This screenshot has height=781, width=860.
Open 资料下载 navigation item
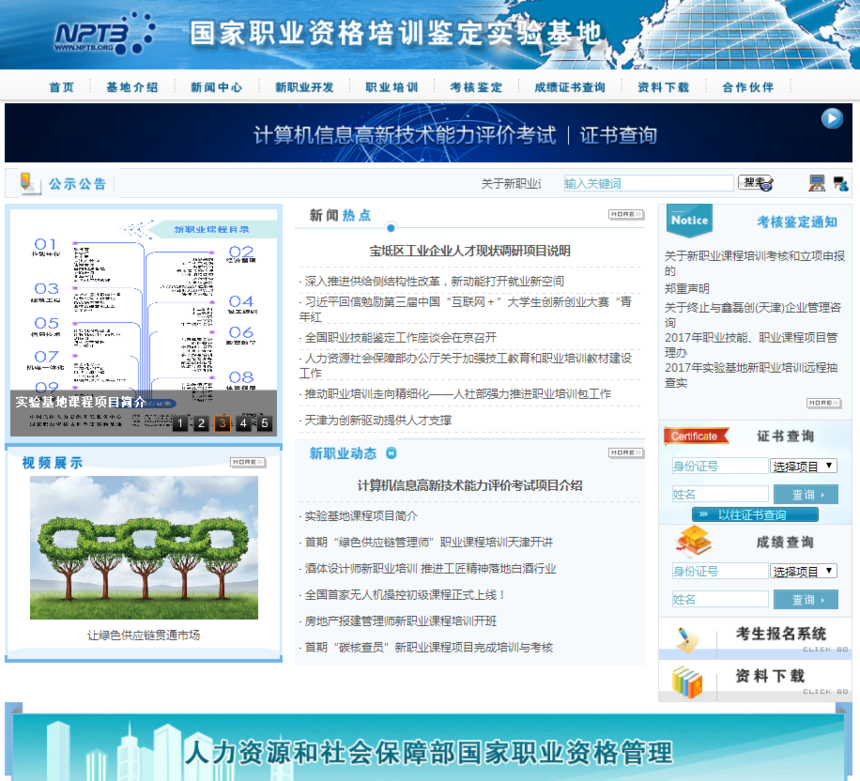coord(663,87)
